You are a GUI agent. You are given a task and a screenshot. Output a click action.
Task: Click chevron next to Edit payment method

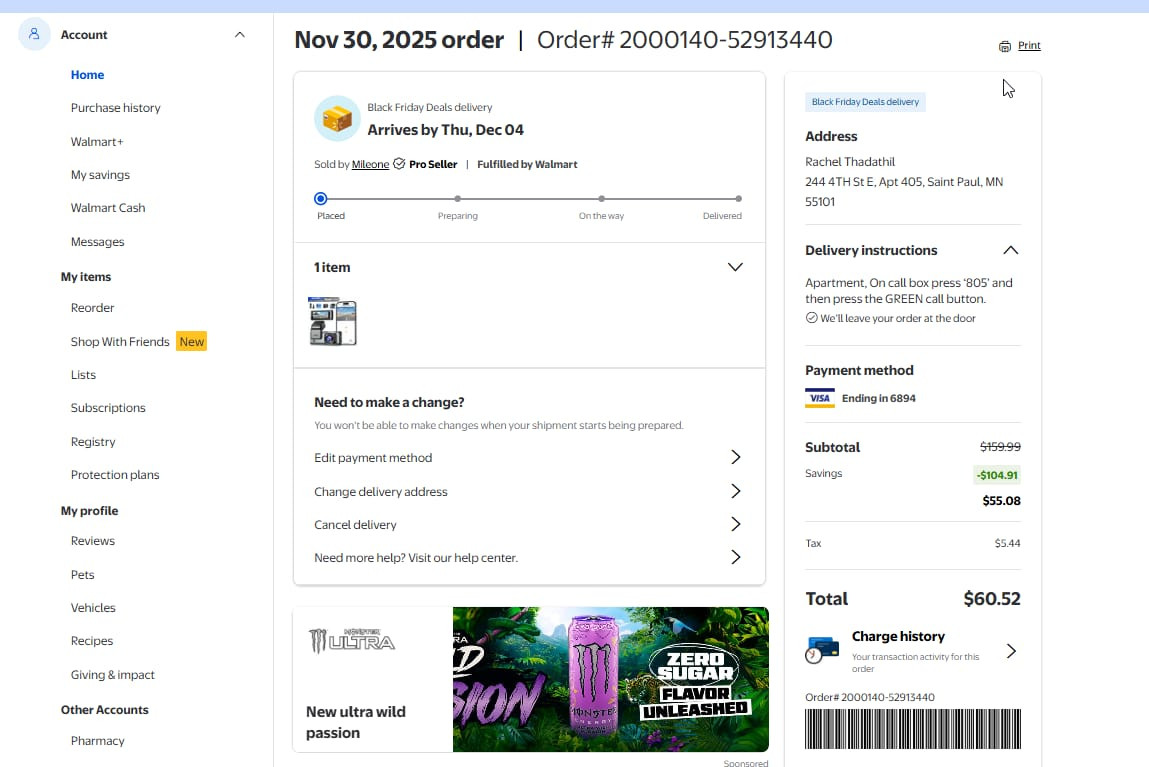pyautogui.click(x=736, y=457)
